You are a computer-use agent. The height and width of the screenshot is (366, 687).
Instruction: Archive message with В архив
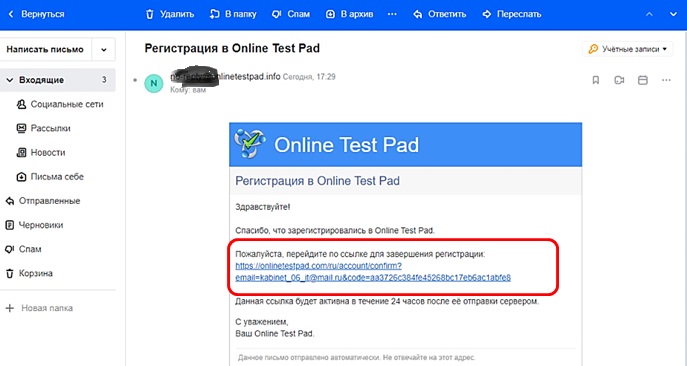pos(349,14)
